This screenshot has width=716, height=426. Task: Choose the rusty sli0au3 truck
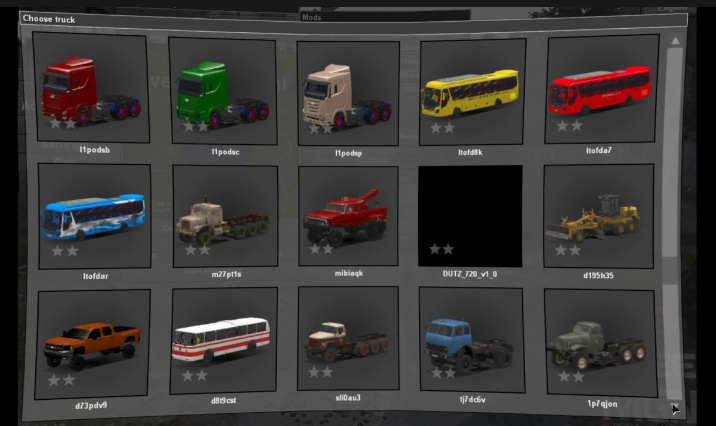348,343
